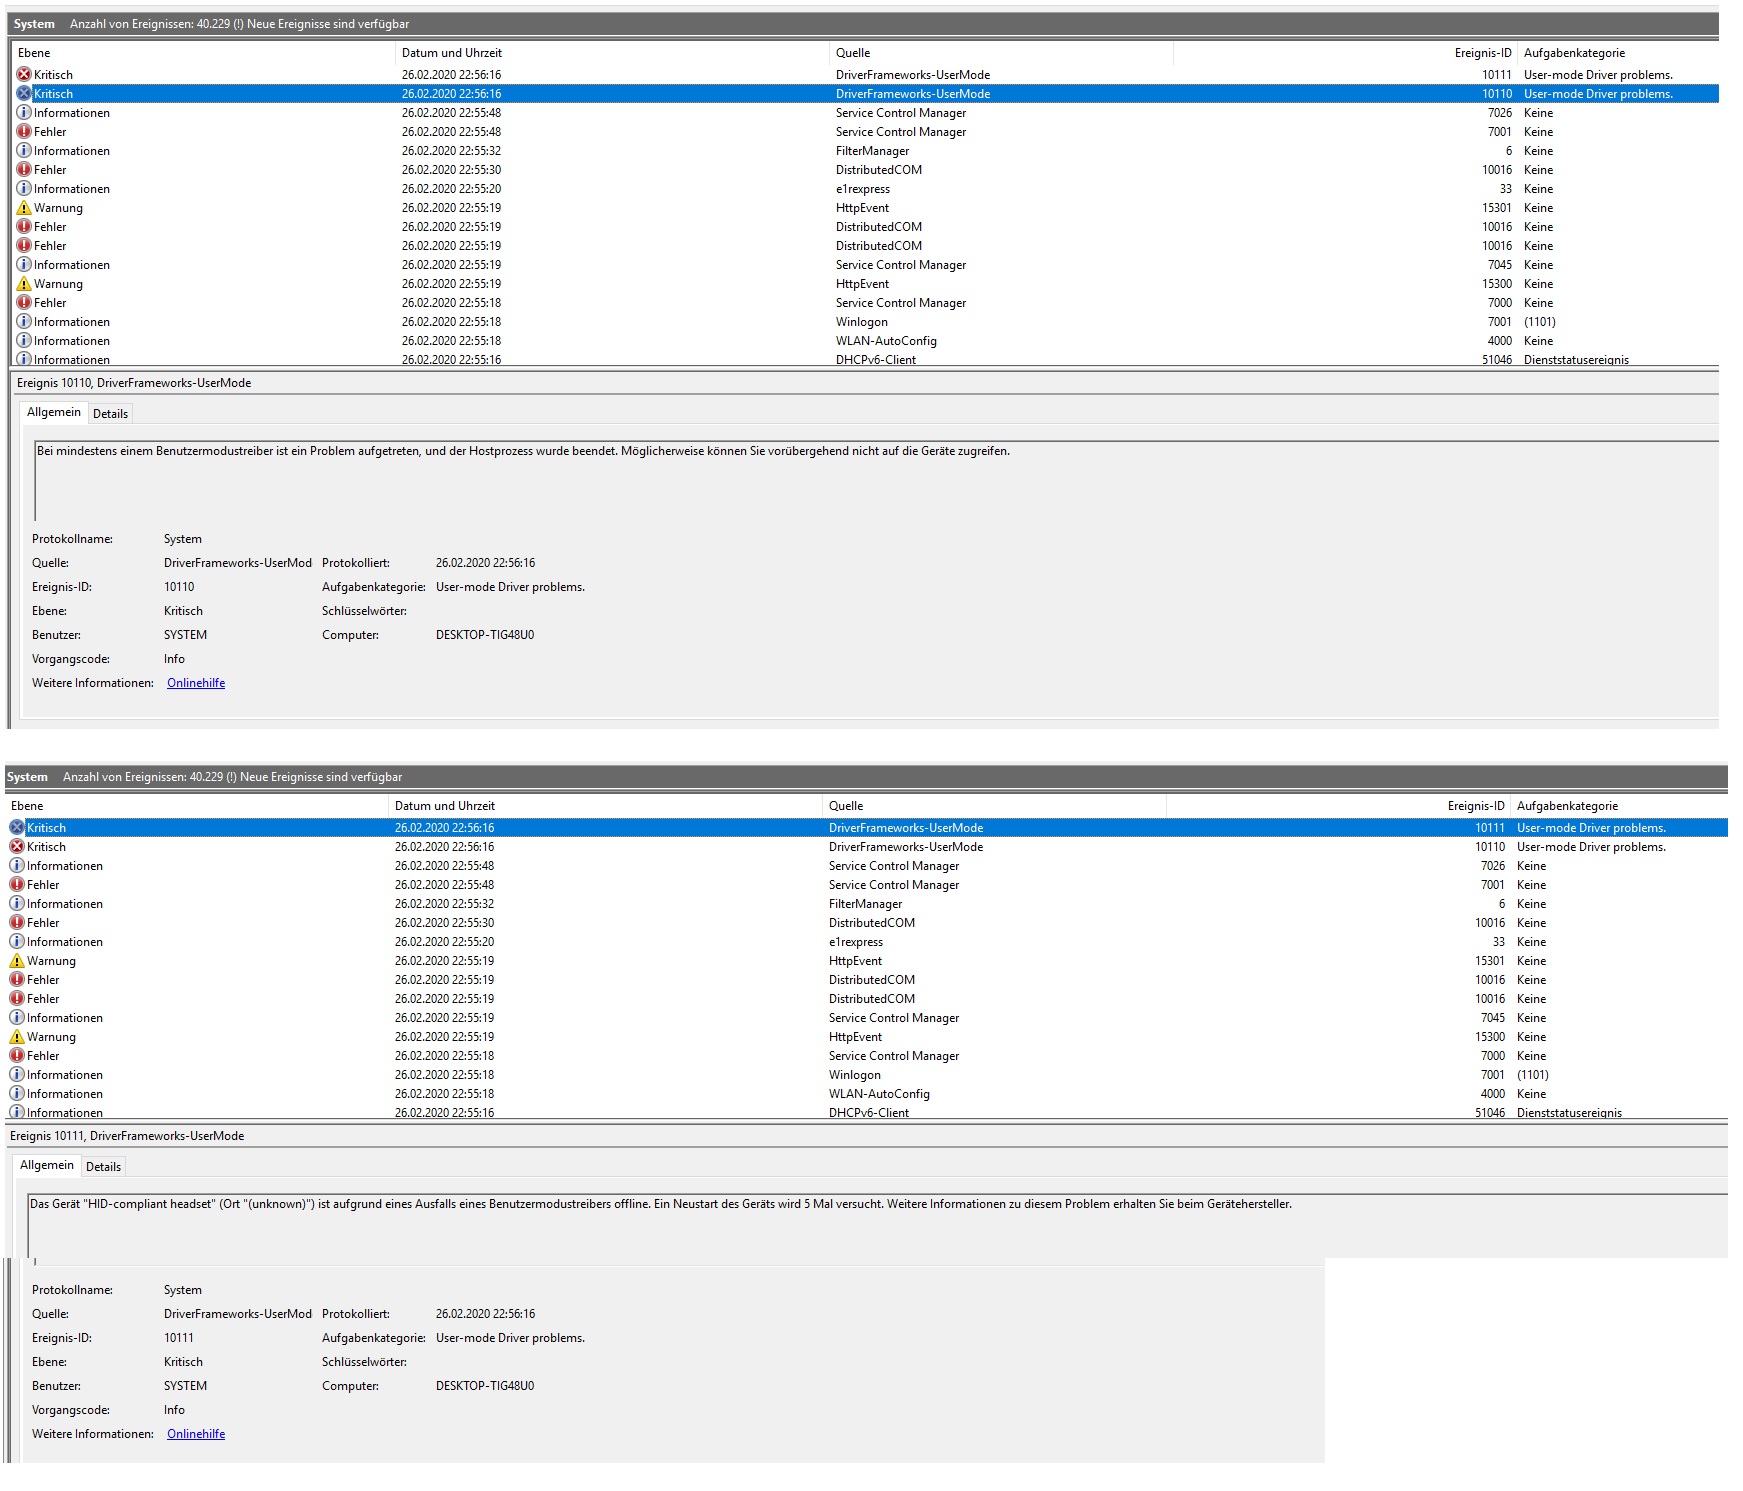This screenshot has width=1743, height=1491.
Task: Click info icon of WLAN-AutoConfig row, lower list
Action: point(17,1094)
